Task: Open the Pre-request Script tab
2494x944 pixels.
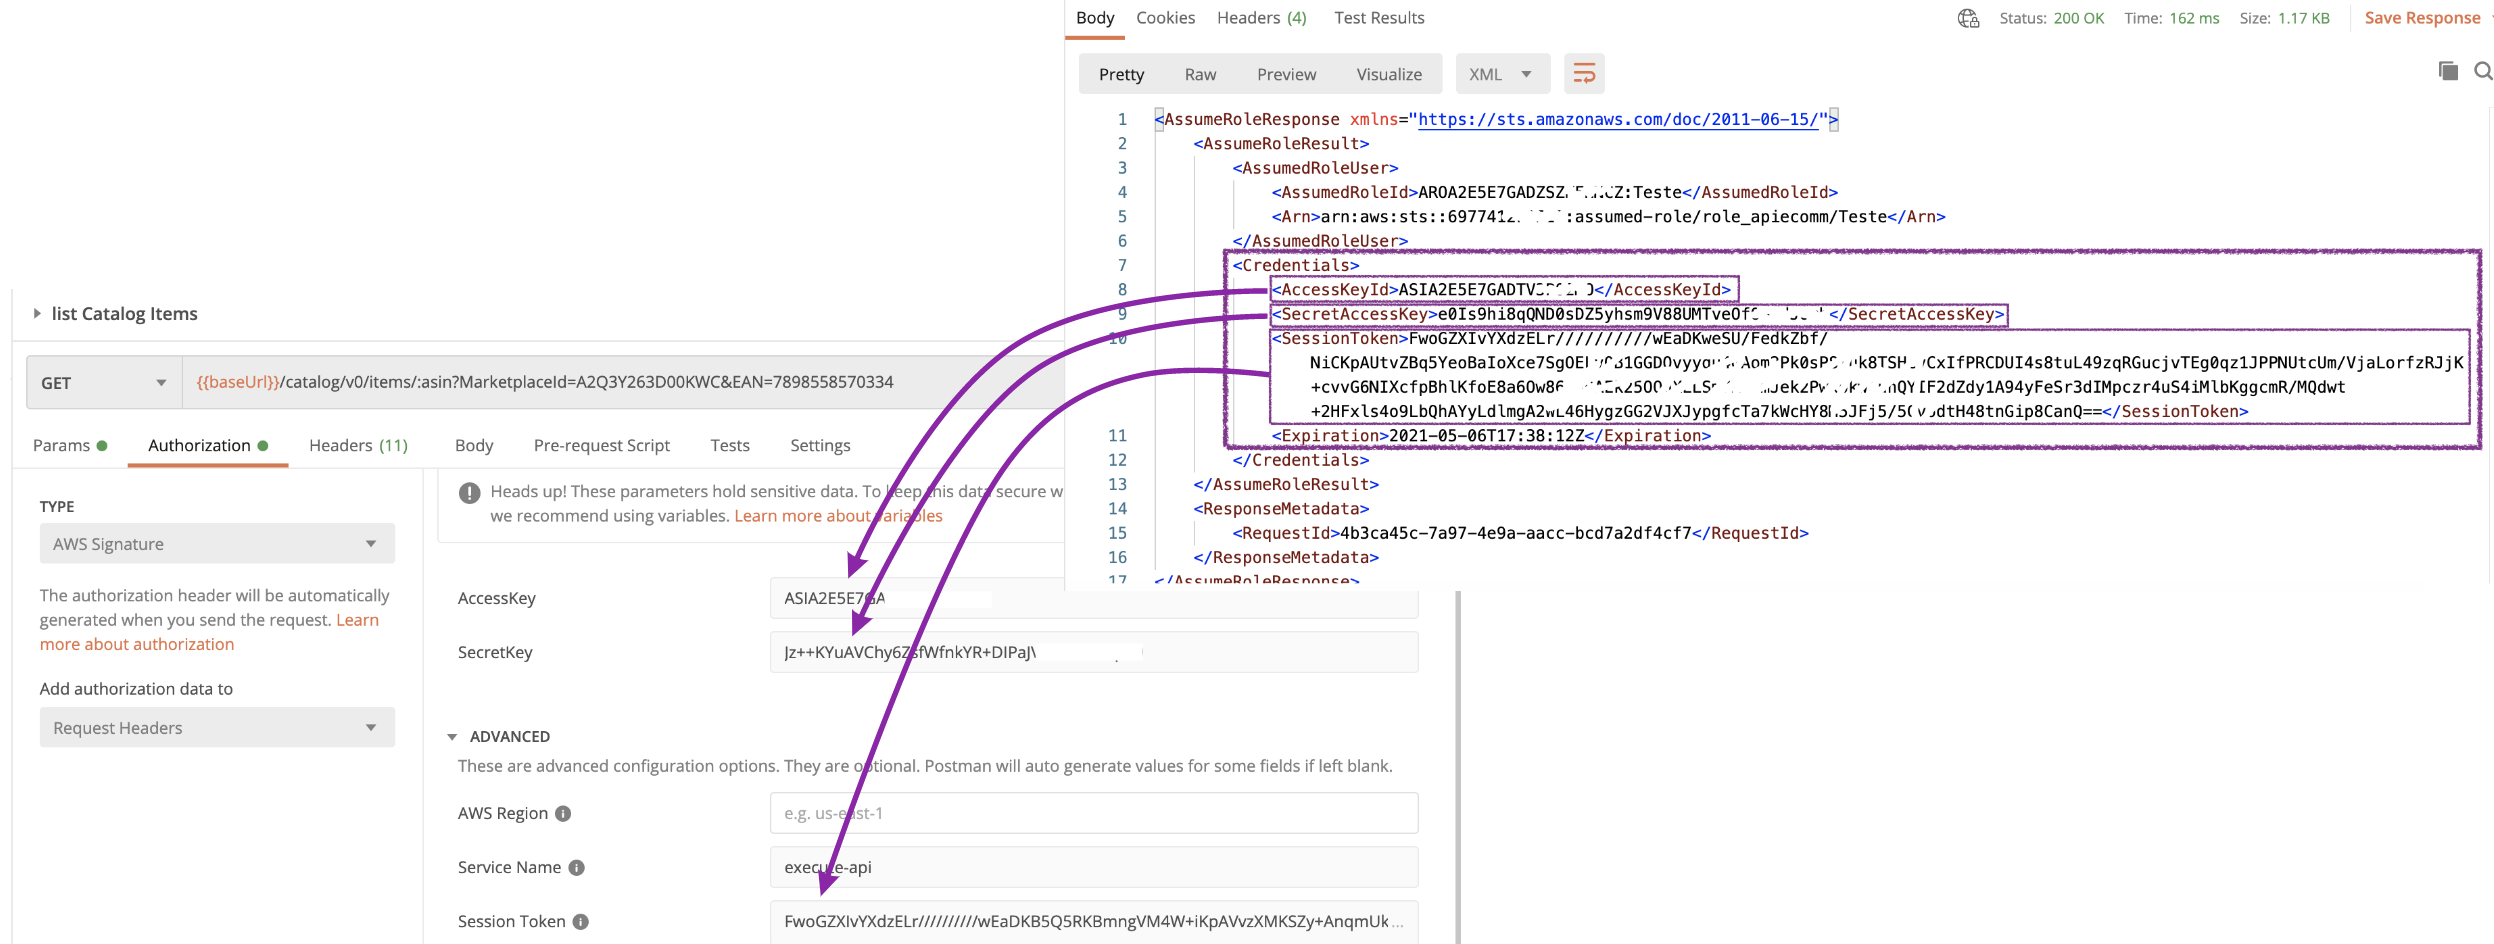Action: tap(601, 446)
